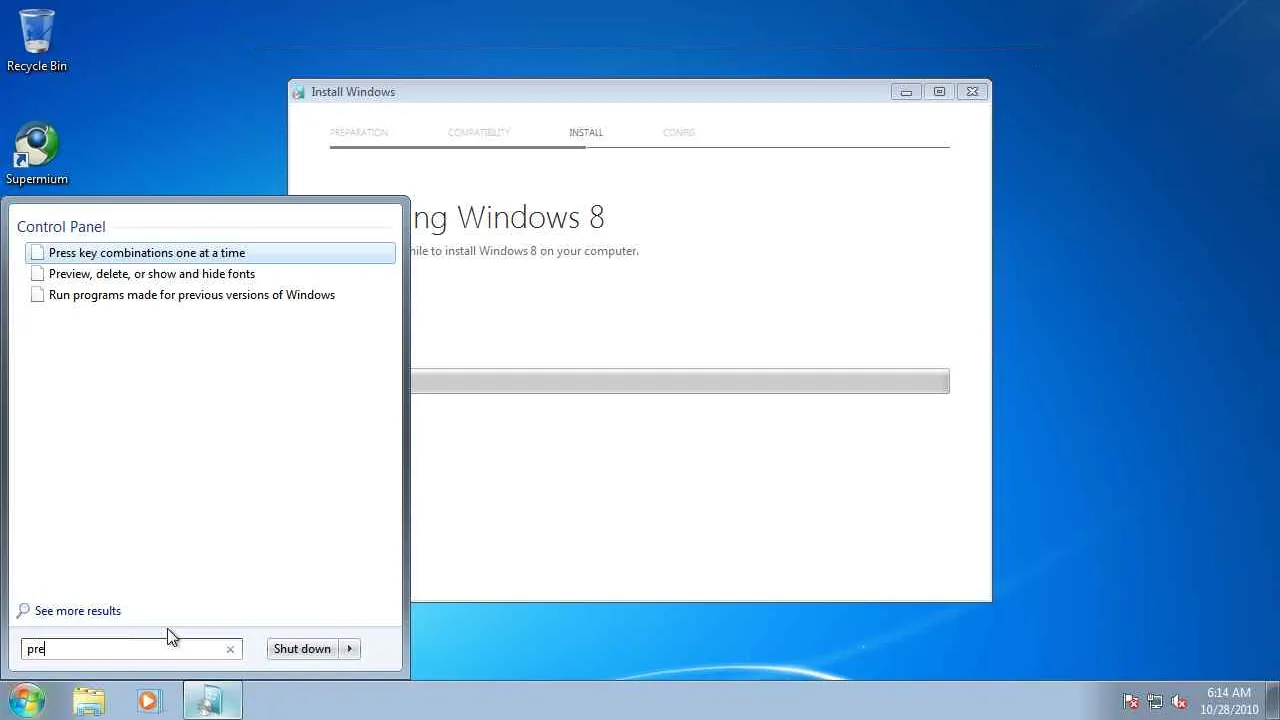Open See more results link
The image size is (1280, 720).
pos(78,611)
